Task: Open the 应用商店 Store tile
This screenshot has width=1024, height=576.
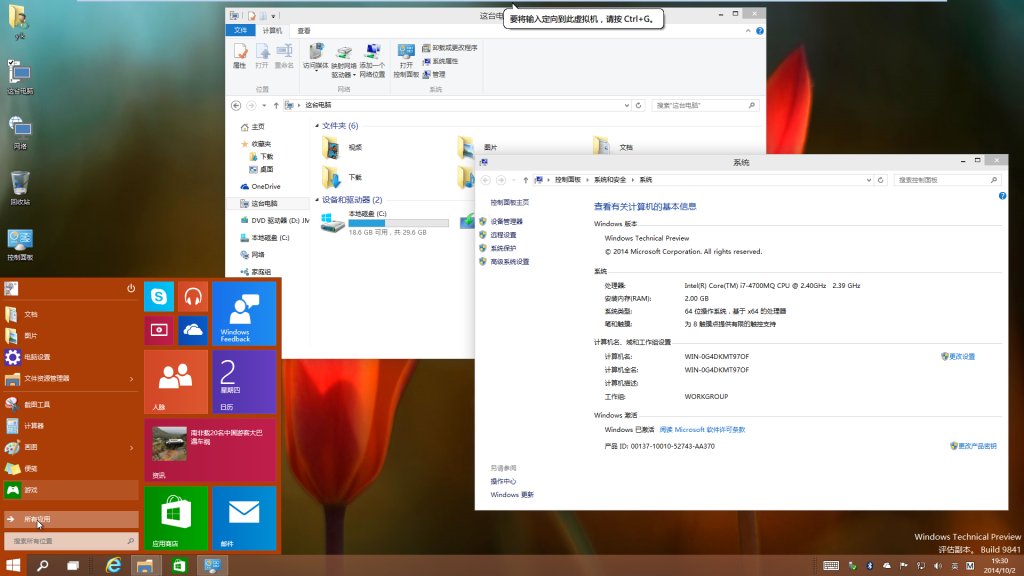Action: (176, 517)
